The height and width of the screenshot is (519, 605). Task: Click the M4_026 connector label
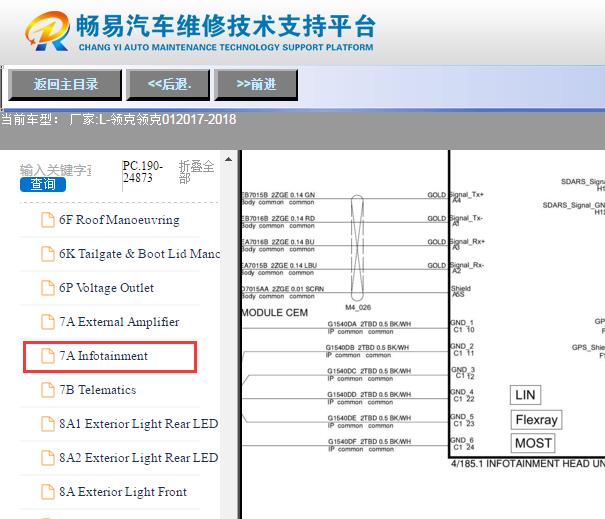[358, 308]
